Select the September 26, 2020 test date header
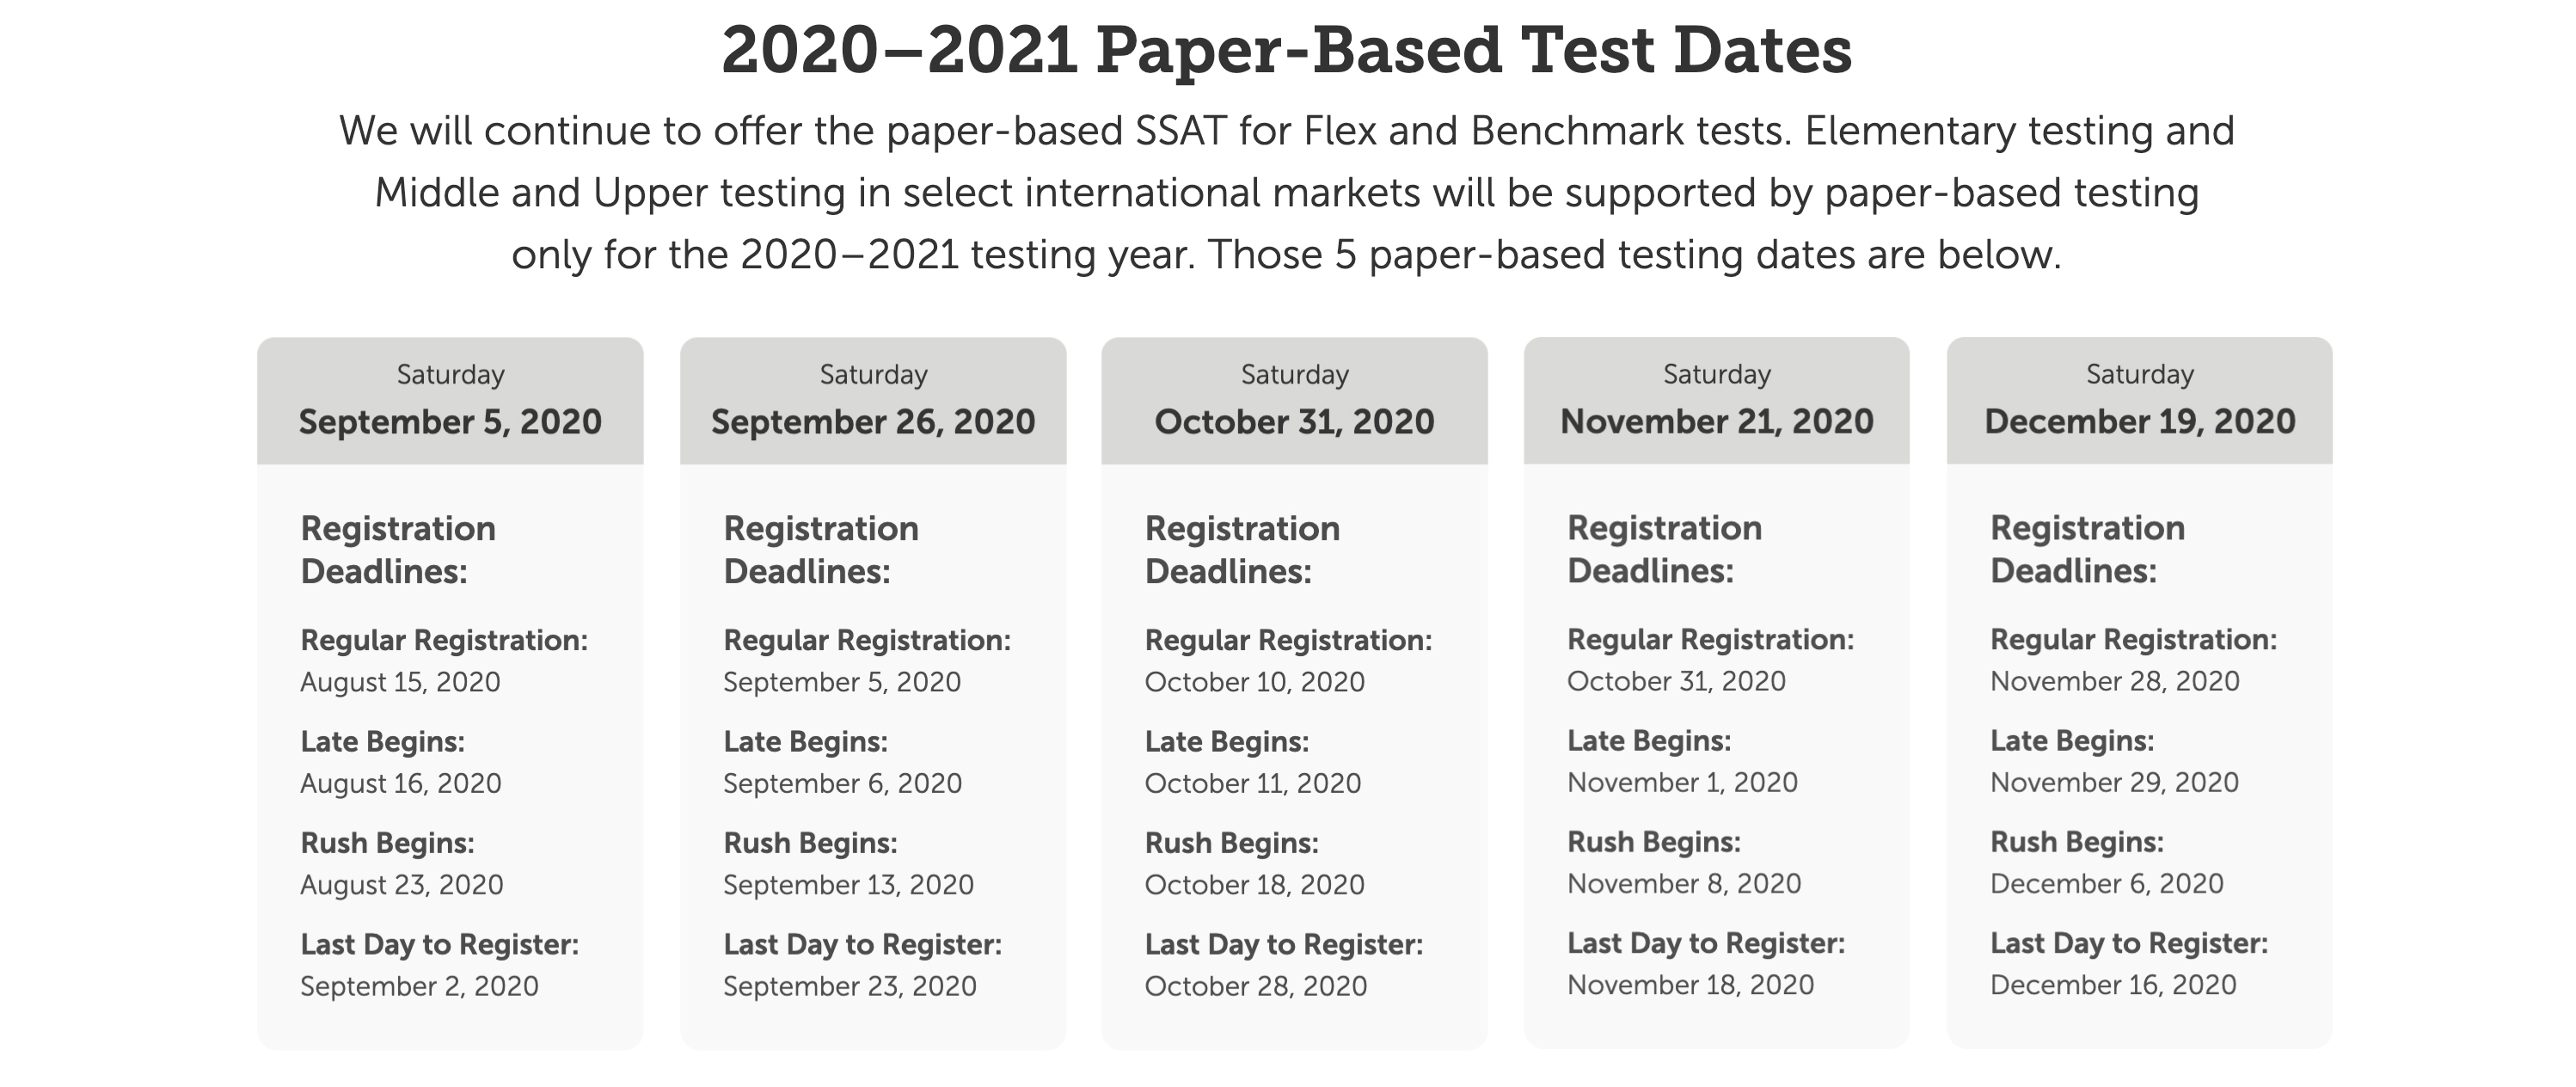 (873, 400)
